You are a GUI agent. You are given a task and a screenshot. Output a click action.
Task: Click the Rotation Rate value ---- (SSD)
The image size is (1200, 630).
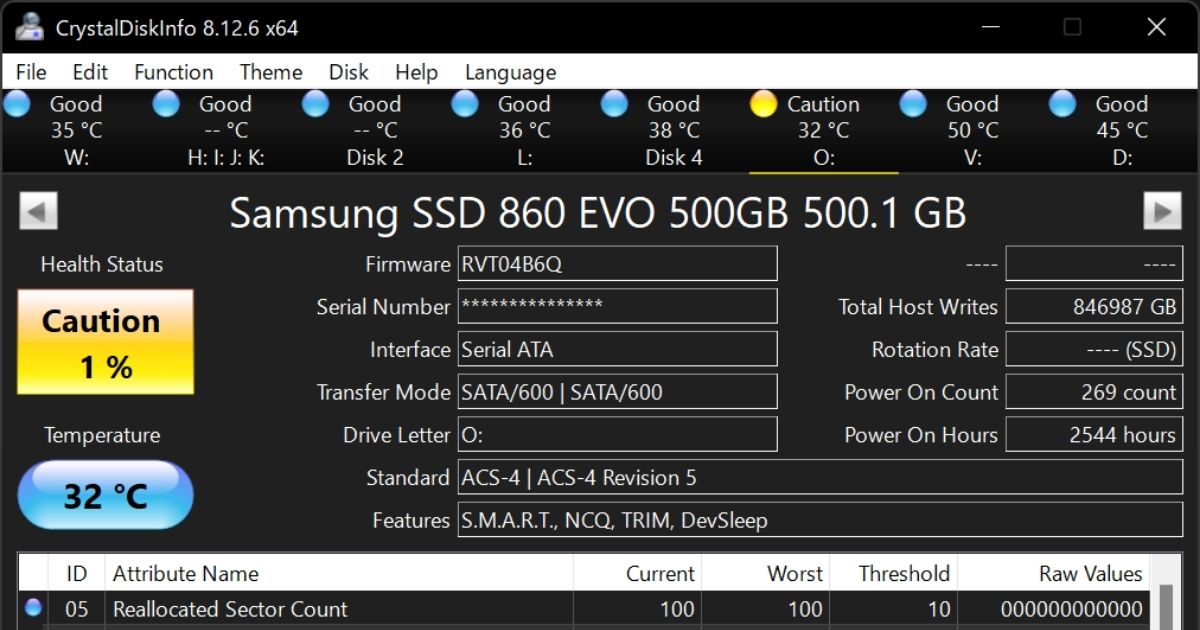tap(1093, 349)
